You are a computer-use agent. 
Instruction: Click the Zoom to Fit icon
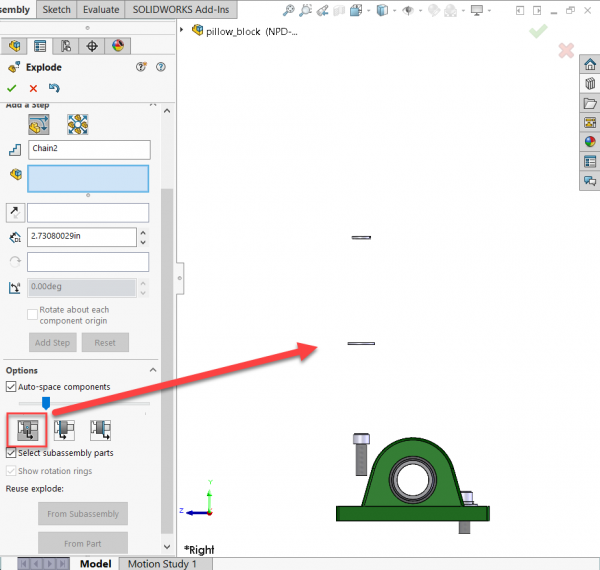point(289,10)
